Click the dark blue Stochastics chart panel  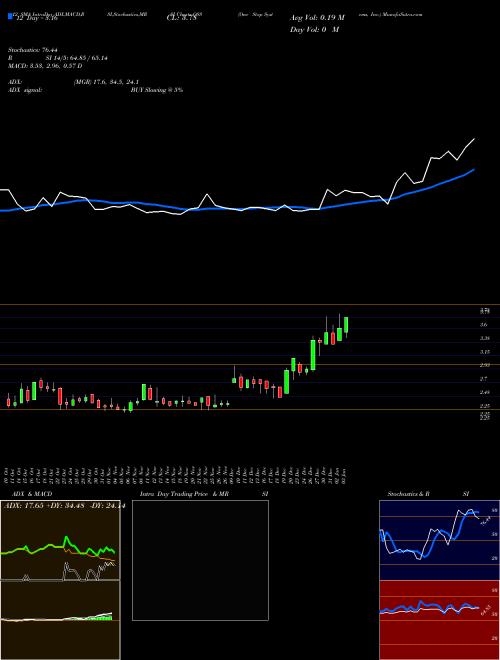click(439, 540)
